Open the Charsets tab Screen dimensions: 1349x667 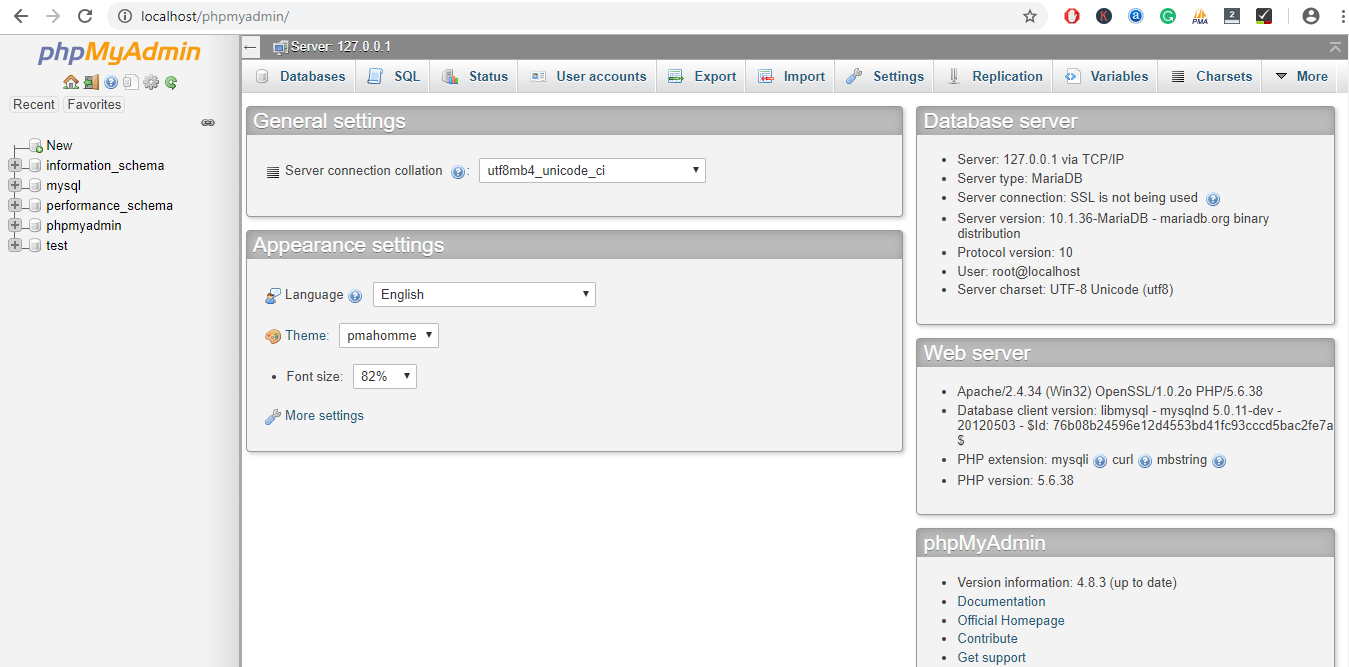[1211, 76]
